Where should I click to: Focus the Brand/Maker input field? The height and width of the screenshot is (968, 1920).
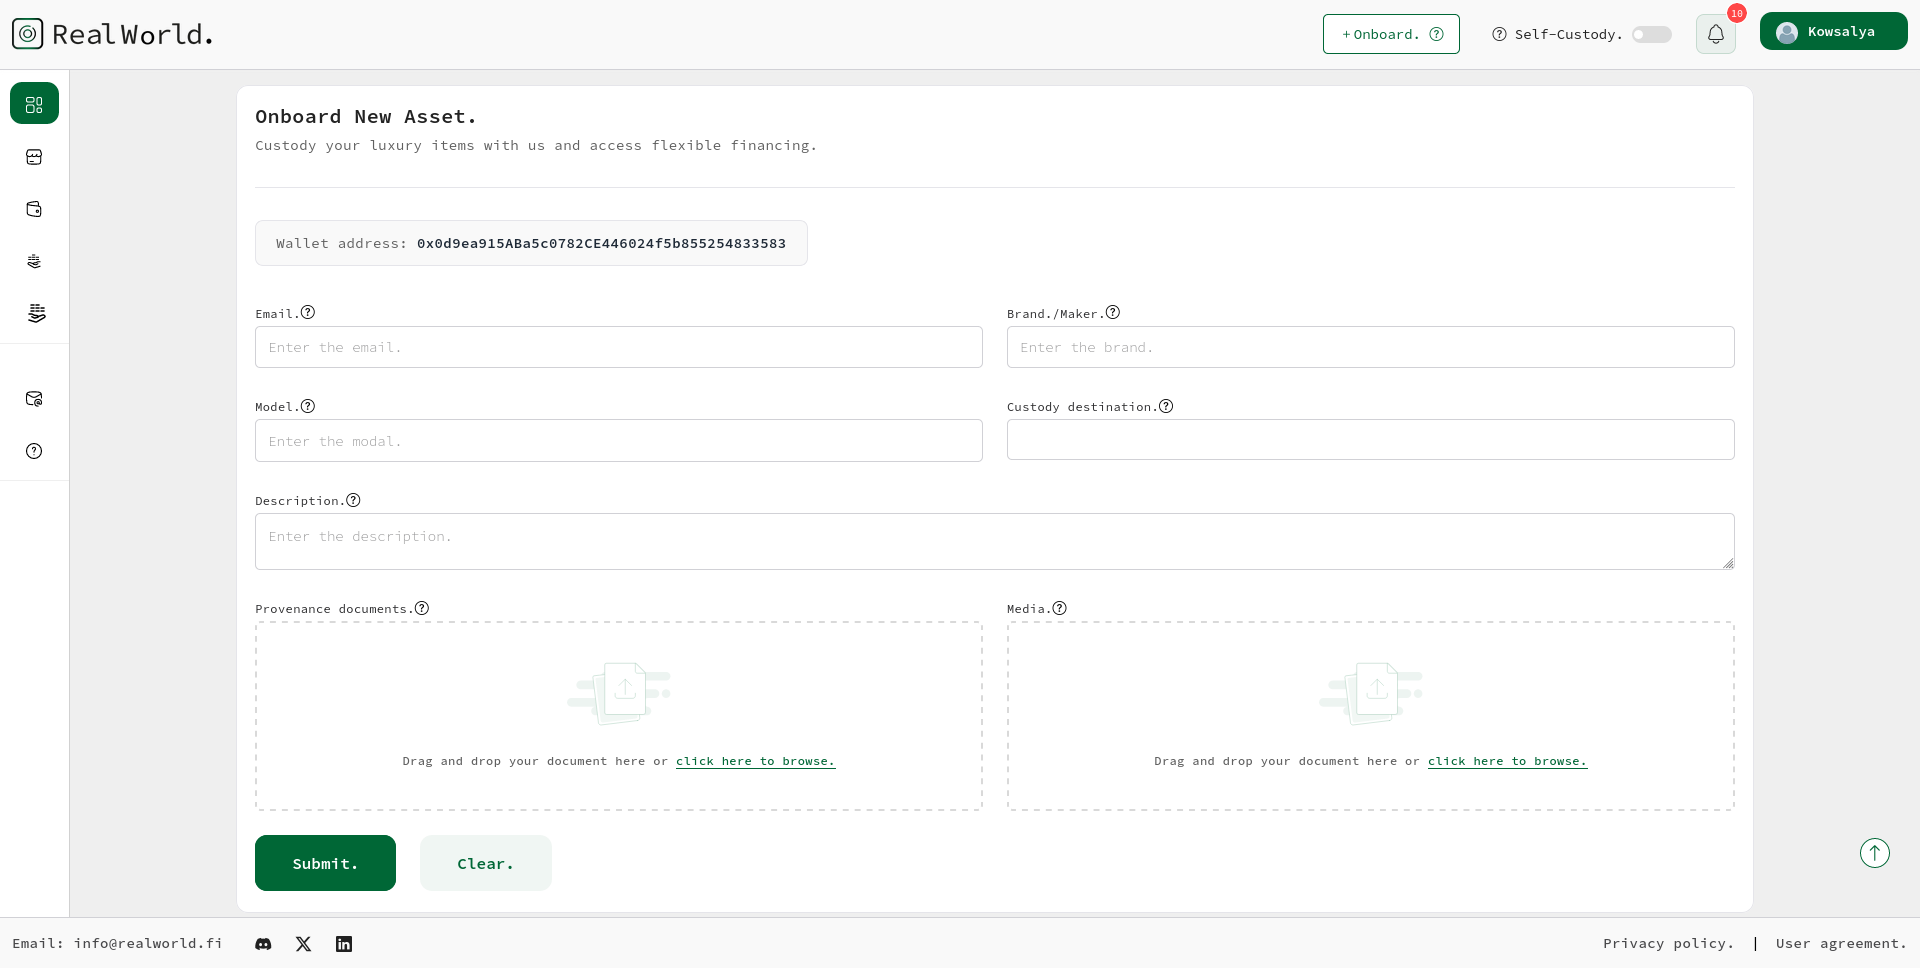(x=1370, y=347)
